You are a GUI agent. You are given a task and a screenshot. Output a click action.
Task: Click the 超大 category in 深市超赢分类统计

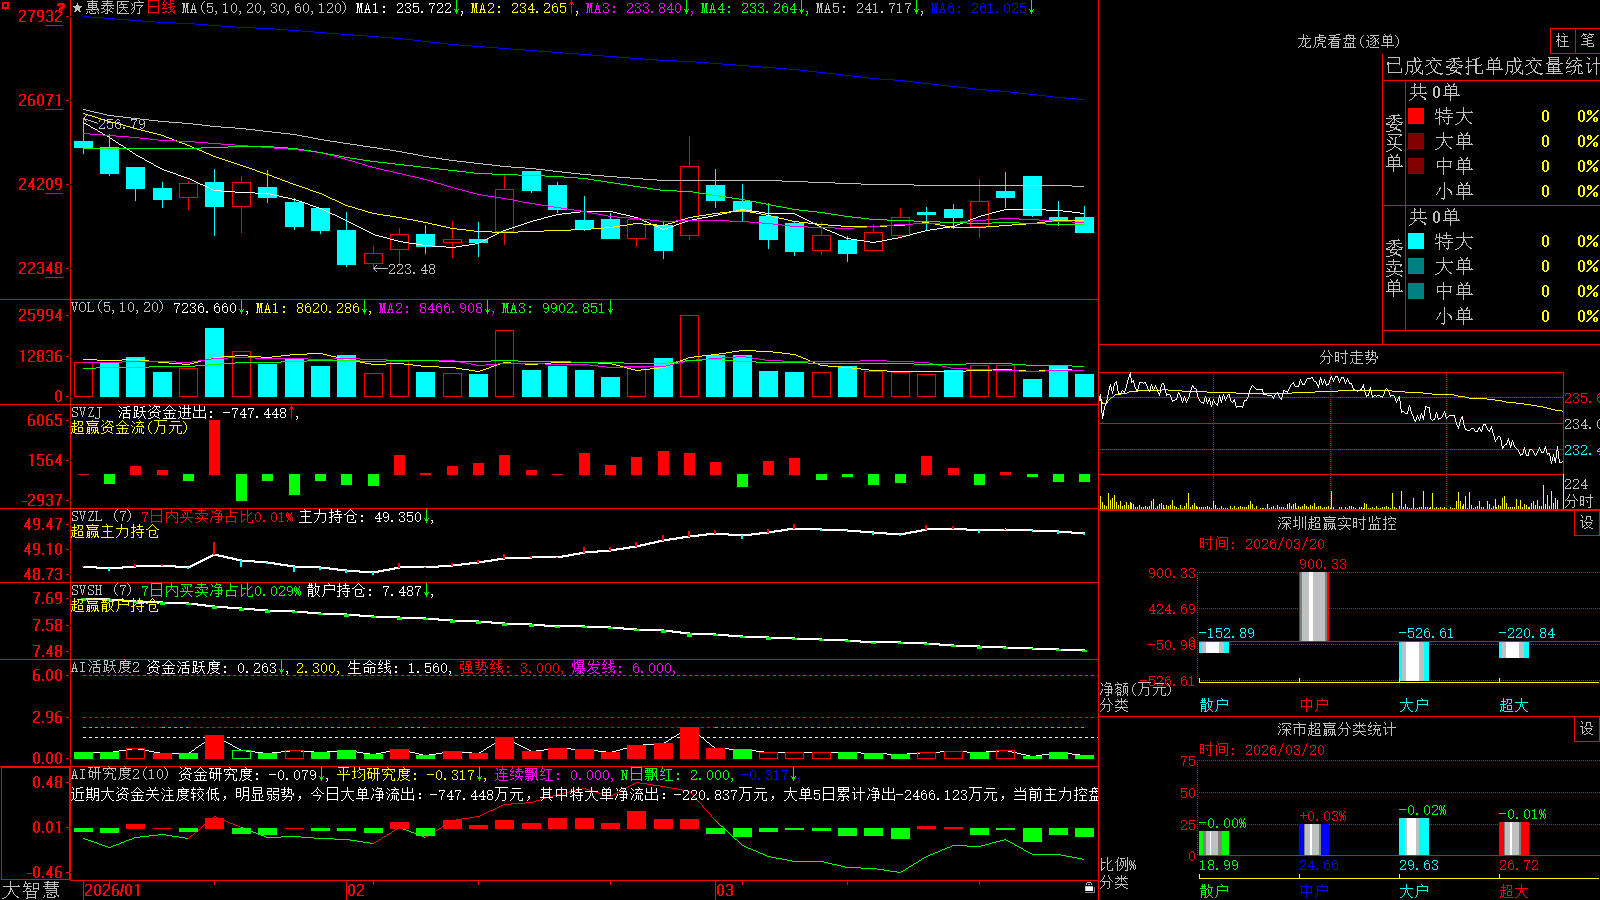[x=1514, y=891]
